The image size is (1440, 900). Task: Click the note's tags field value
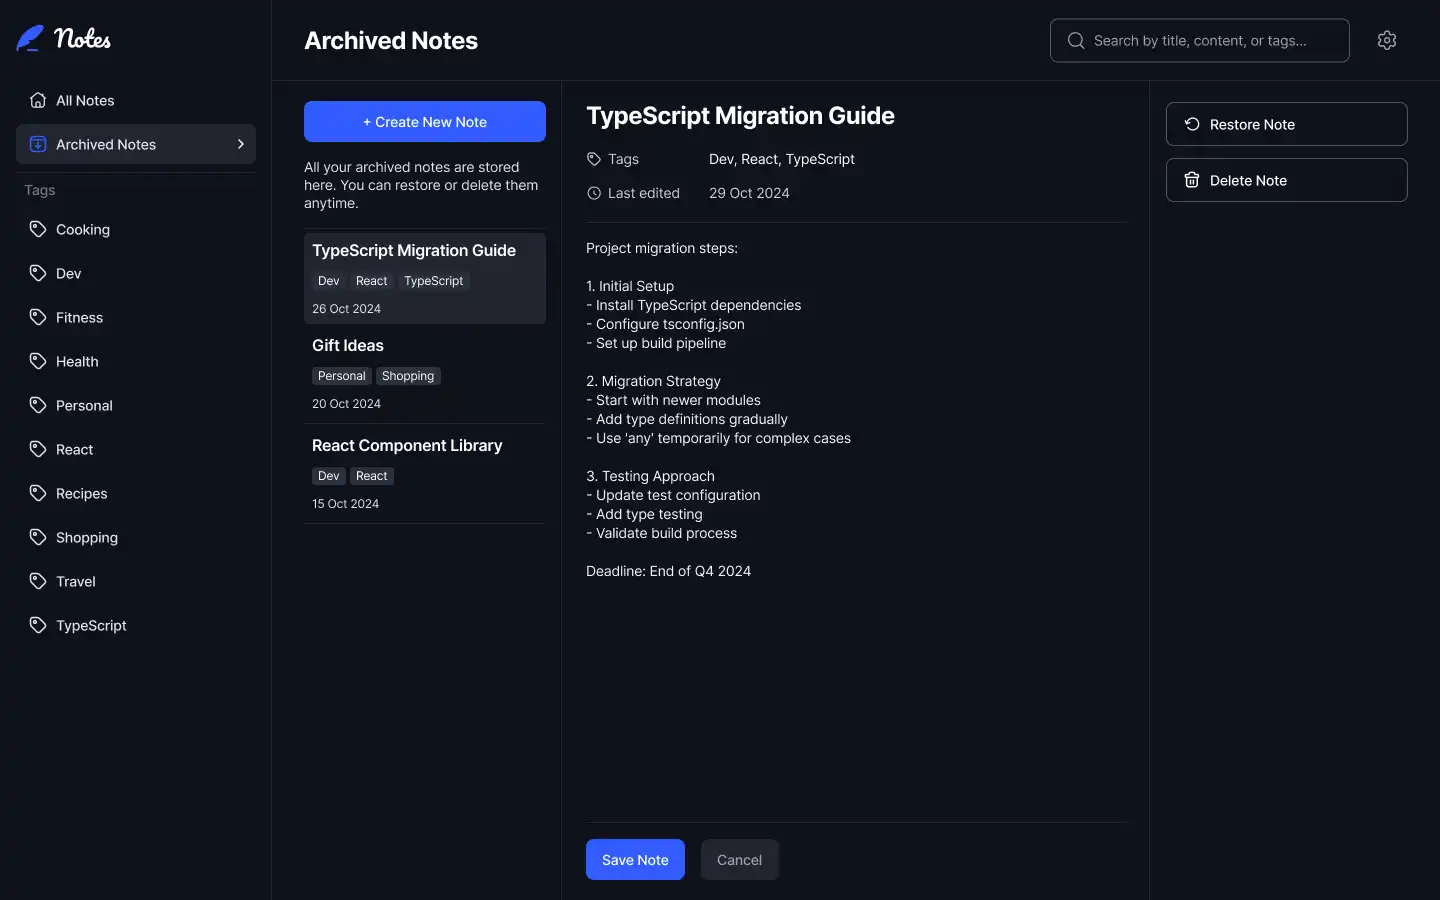782,159
